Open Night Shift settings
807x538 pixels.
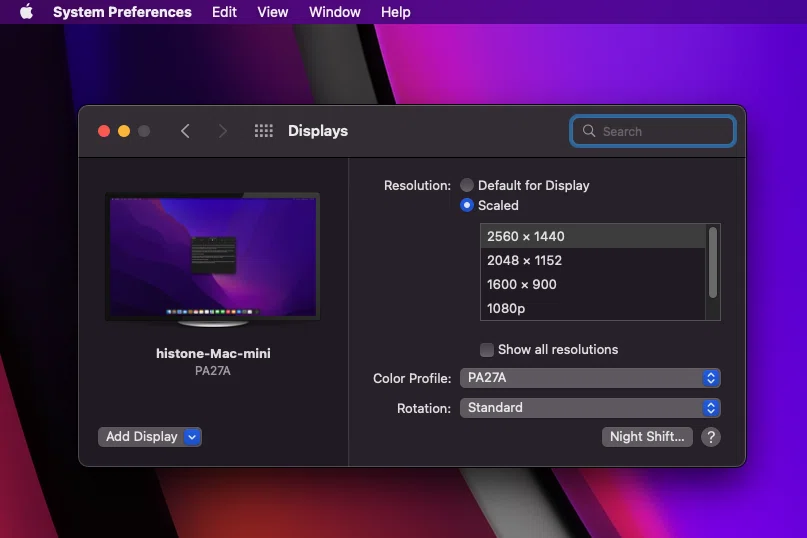pyautogui.click(x=647, y=437)
